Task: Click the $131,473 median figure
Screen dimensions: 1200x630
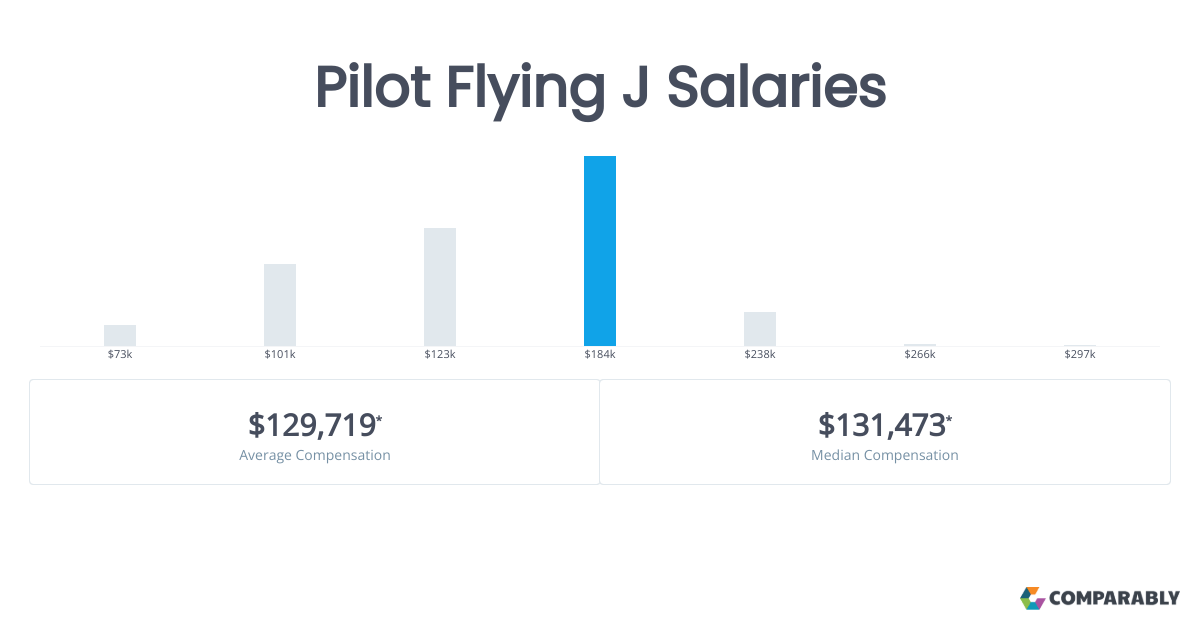Action: click(881, 425)
